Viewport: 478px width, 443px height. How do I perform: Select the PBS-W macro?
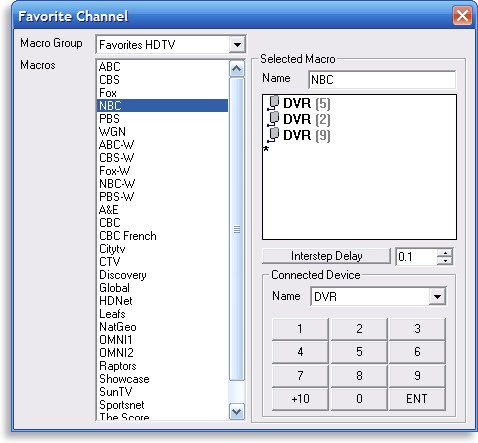[x=162, y=197]
